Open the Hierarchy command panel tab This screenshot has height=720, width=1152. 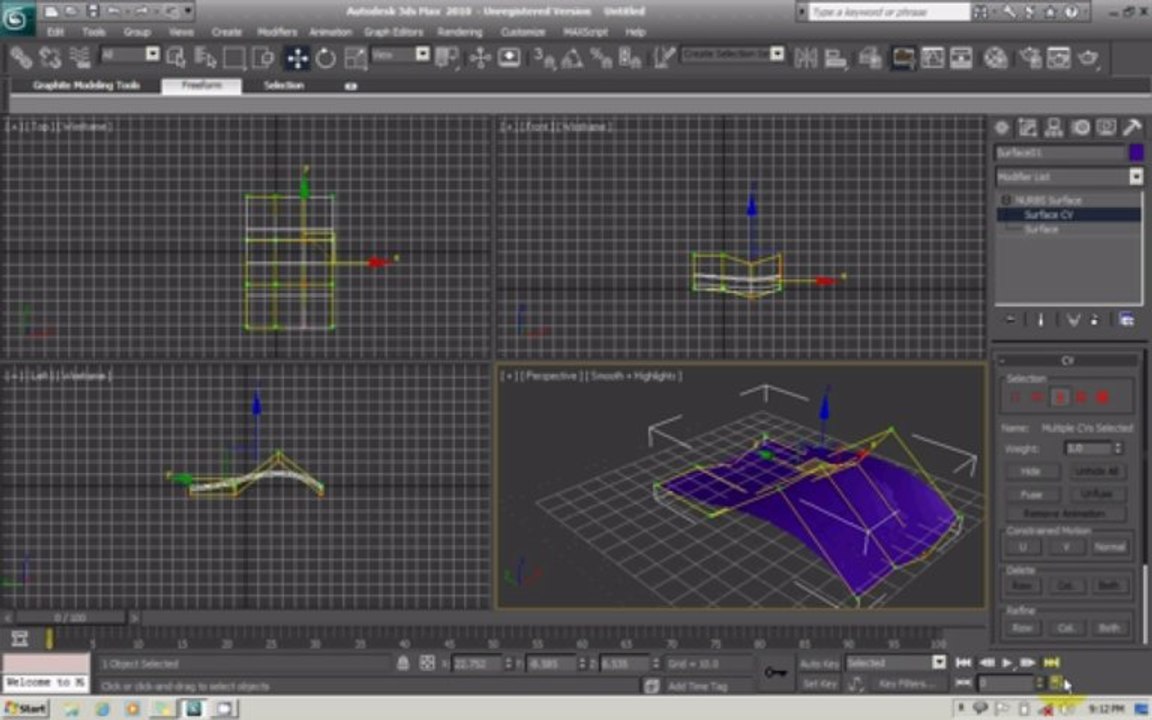point(1054,128)
